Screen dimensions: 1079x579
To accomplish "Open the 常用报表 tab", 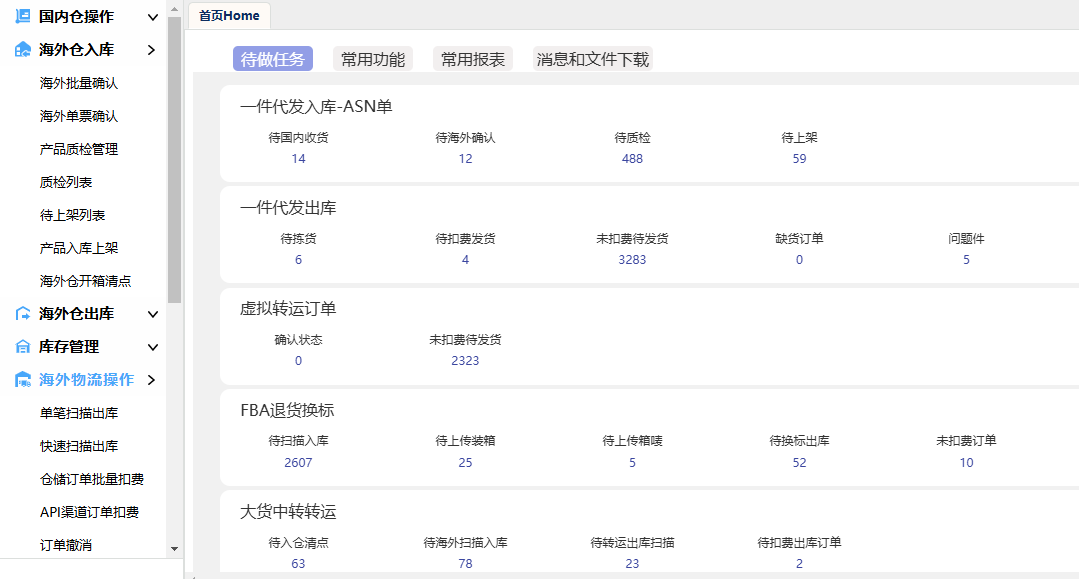I will pos(473,59).
